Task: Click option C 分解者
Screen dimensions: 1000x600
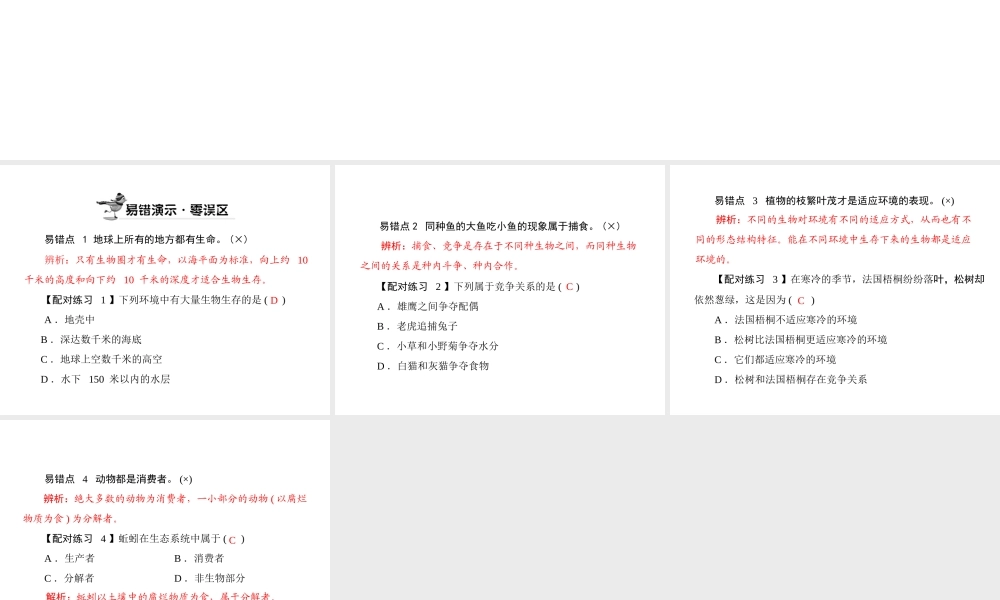Action: pos(69,578)
